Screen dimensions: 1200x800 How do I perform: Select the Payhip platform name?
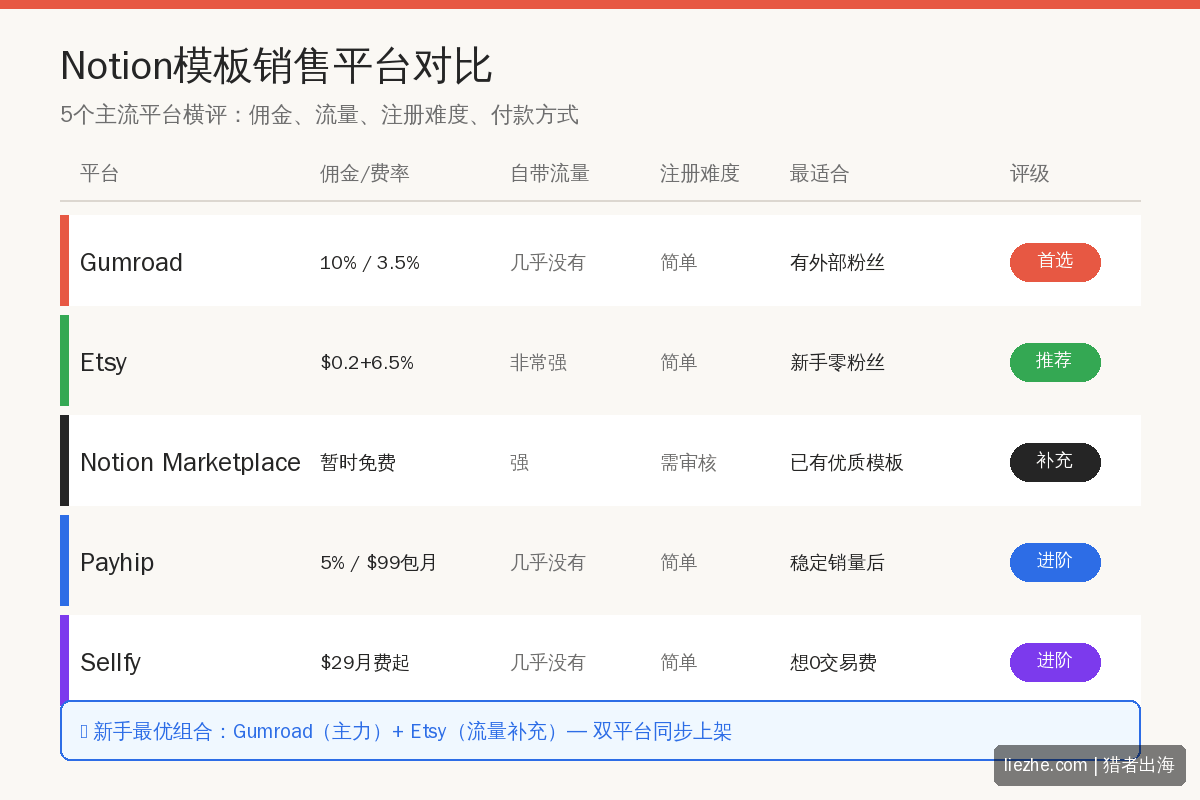117,562
